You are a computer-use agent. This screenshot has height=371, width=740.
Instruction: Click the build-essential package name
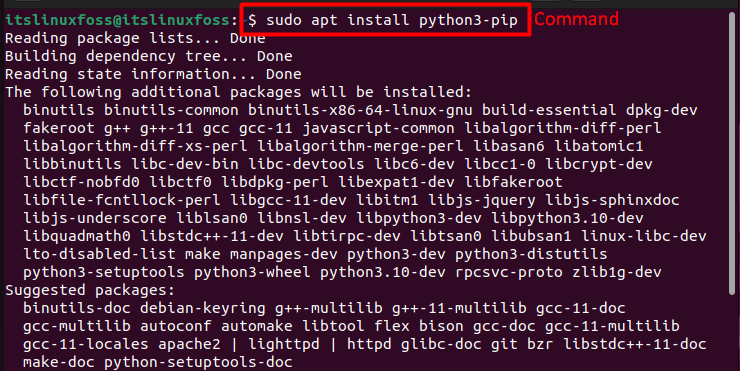click(549, 110)
